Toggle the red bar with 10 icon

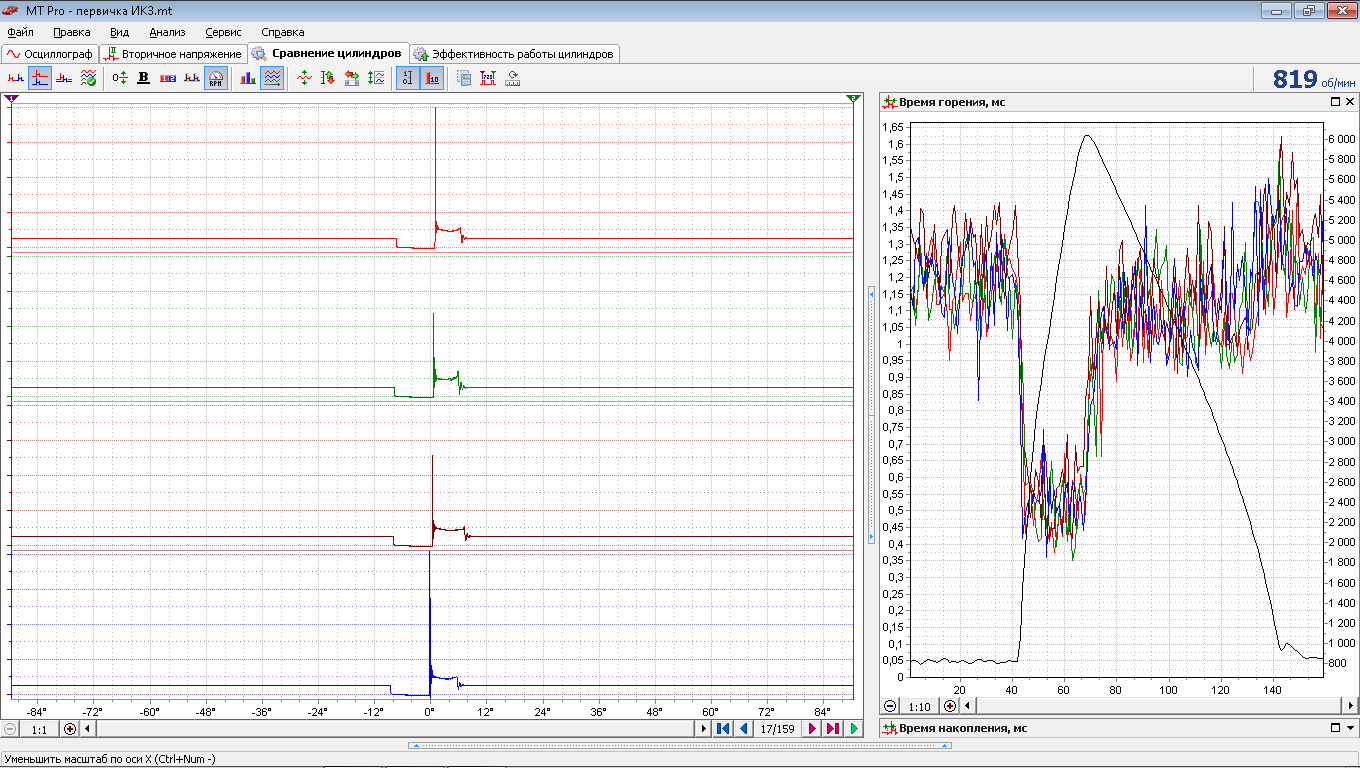(x=432, y=78)
